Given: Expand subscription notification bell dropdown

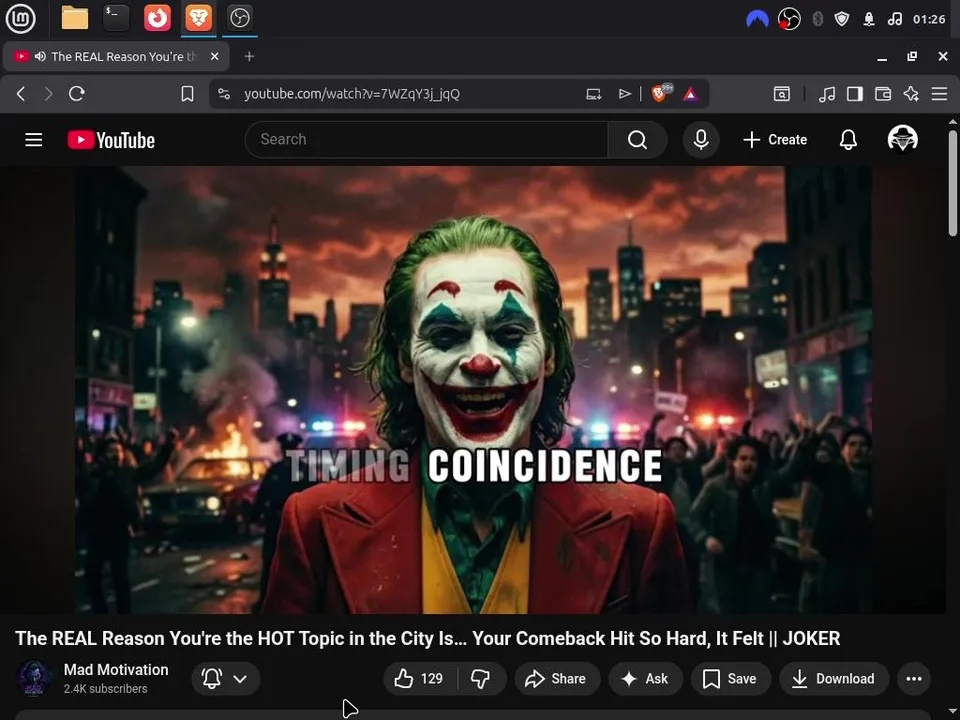Looking at the screenshot, I should click(226, 678).
